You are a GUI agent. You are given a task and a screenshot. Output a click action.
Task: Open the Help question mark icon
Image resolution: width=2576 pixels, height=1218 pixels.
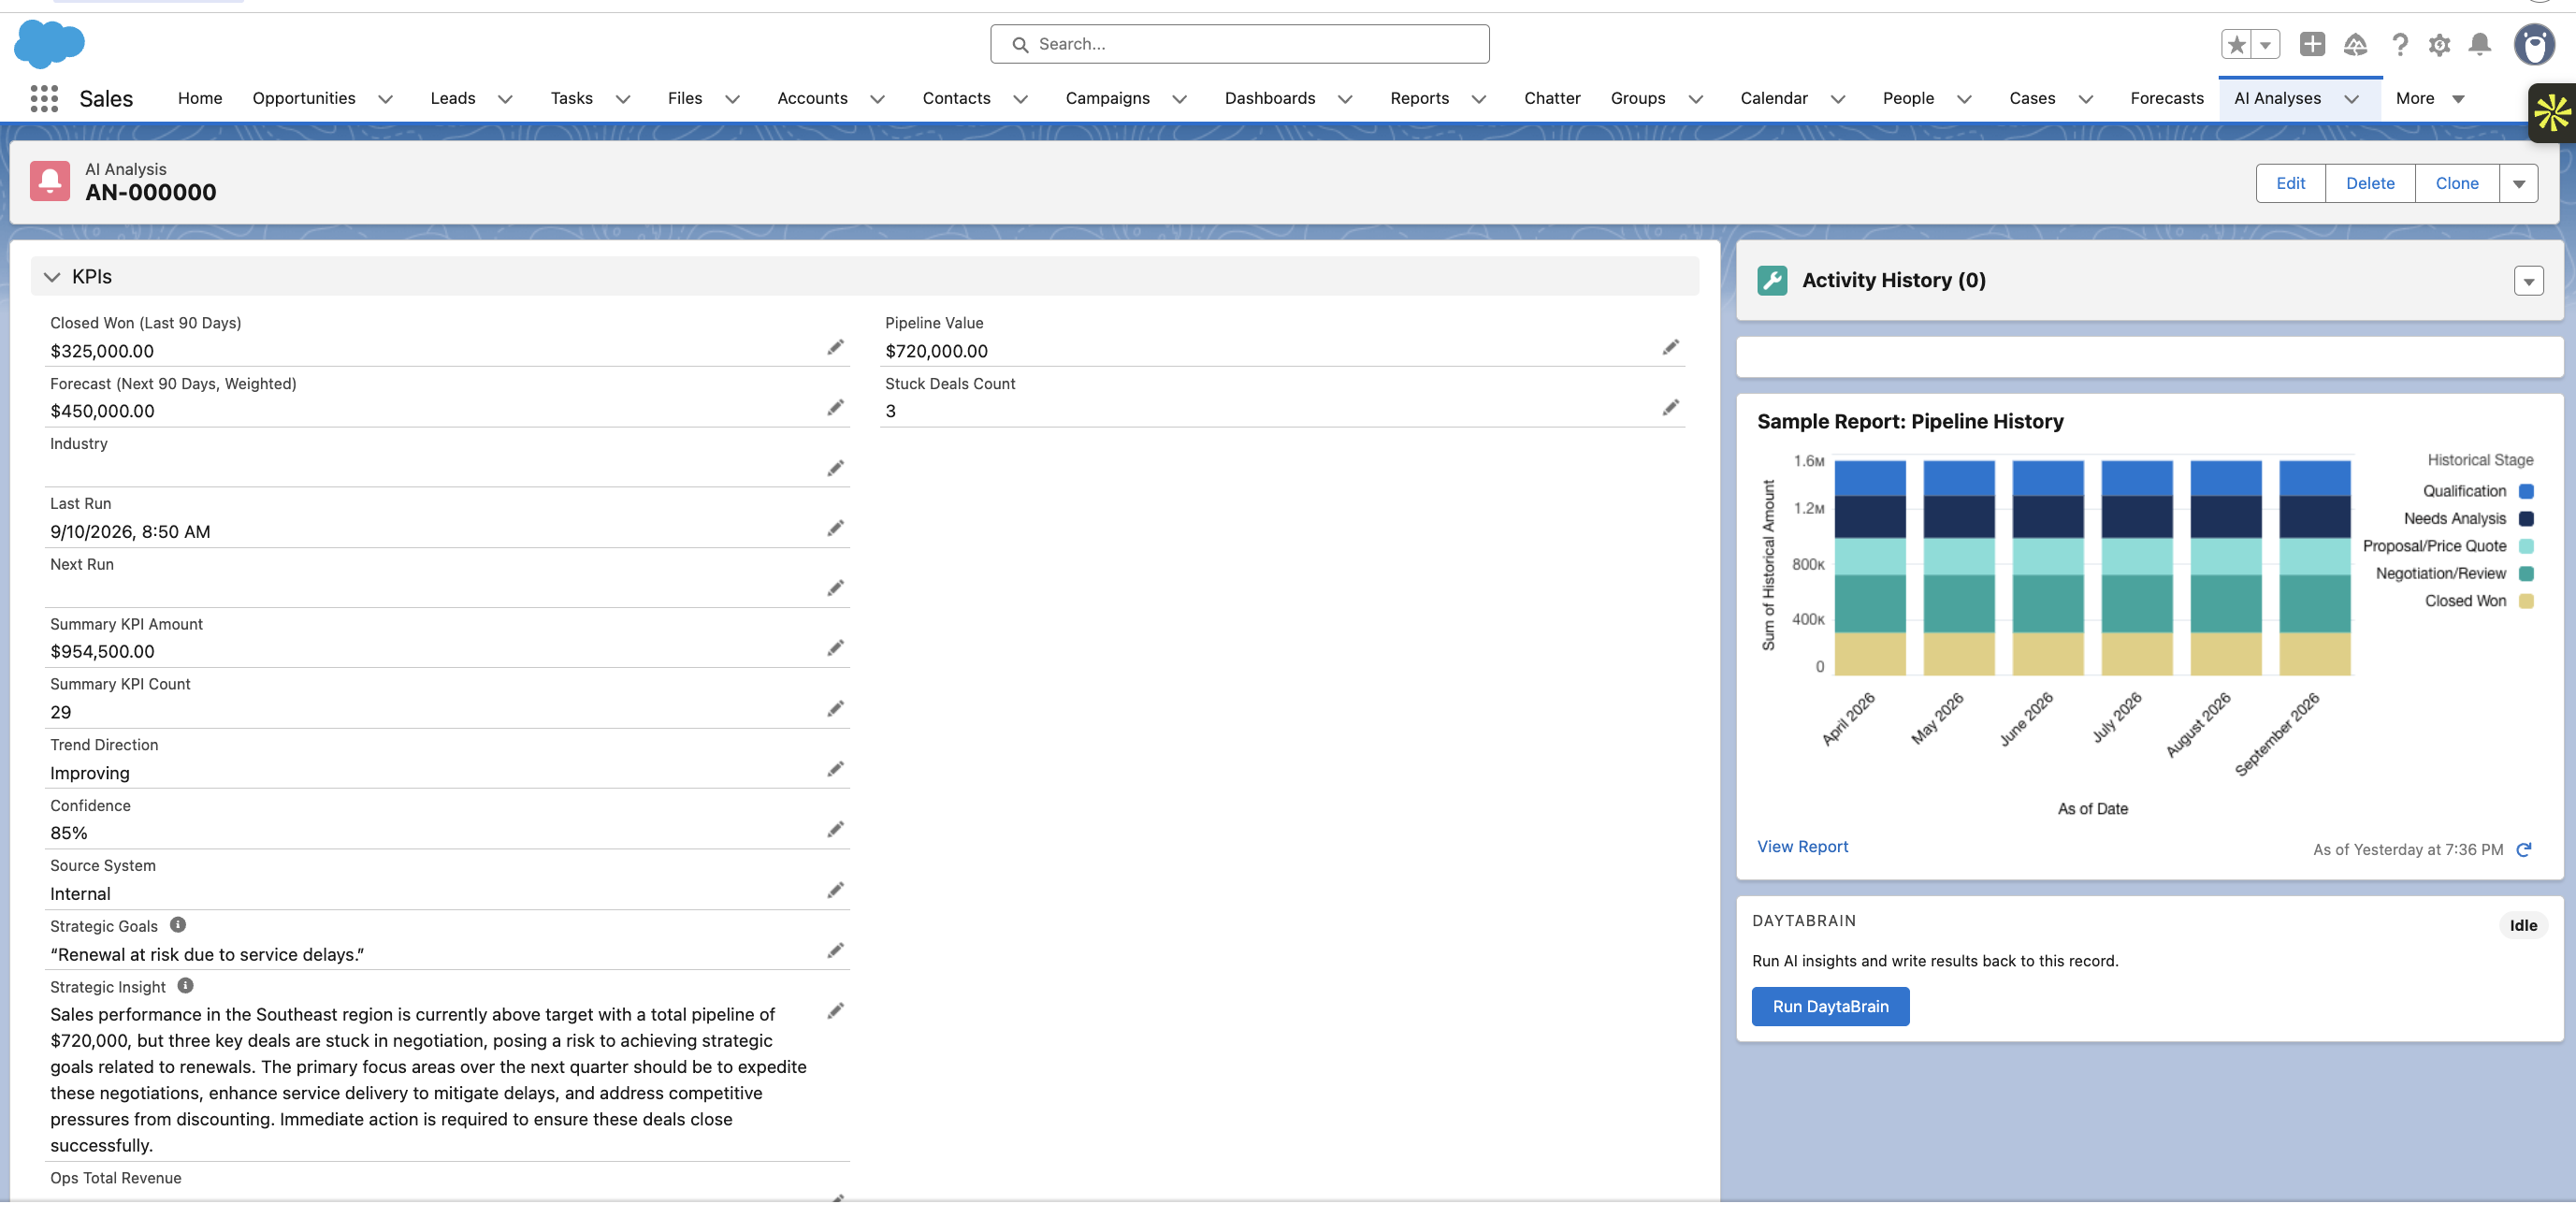[x=2400, y=44]
